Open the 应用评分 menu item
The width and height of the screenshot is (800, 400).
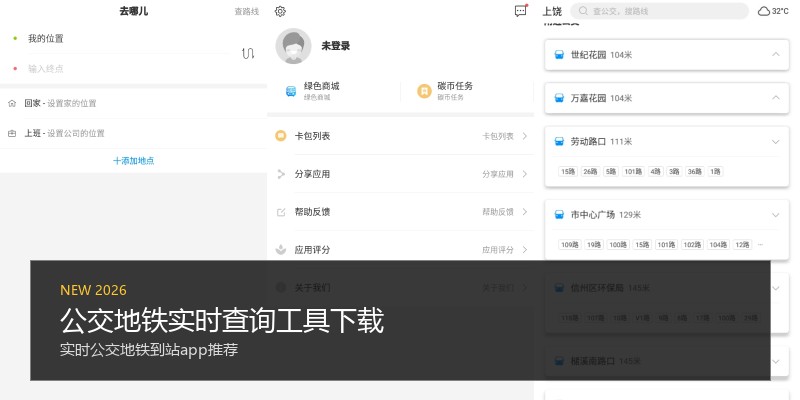click(401, 249)
